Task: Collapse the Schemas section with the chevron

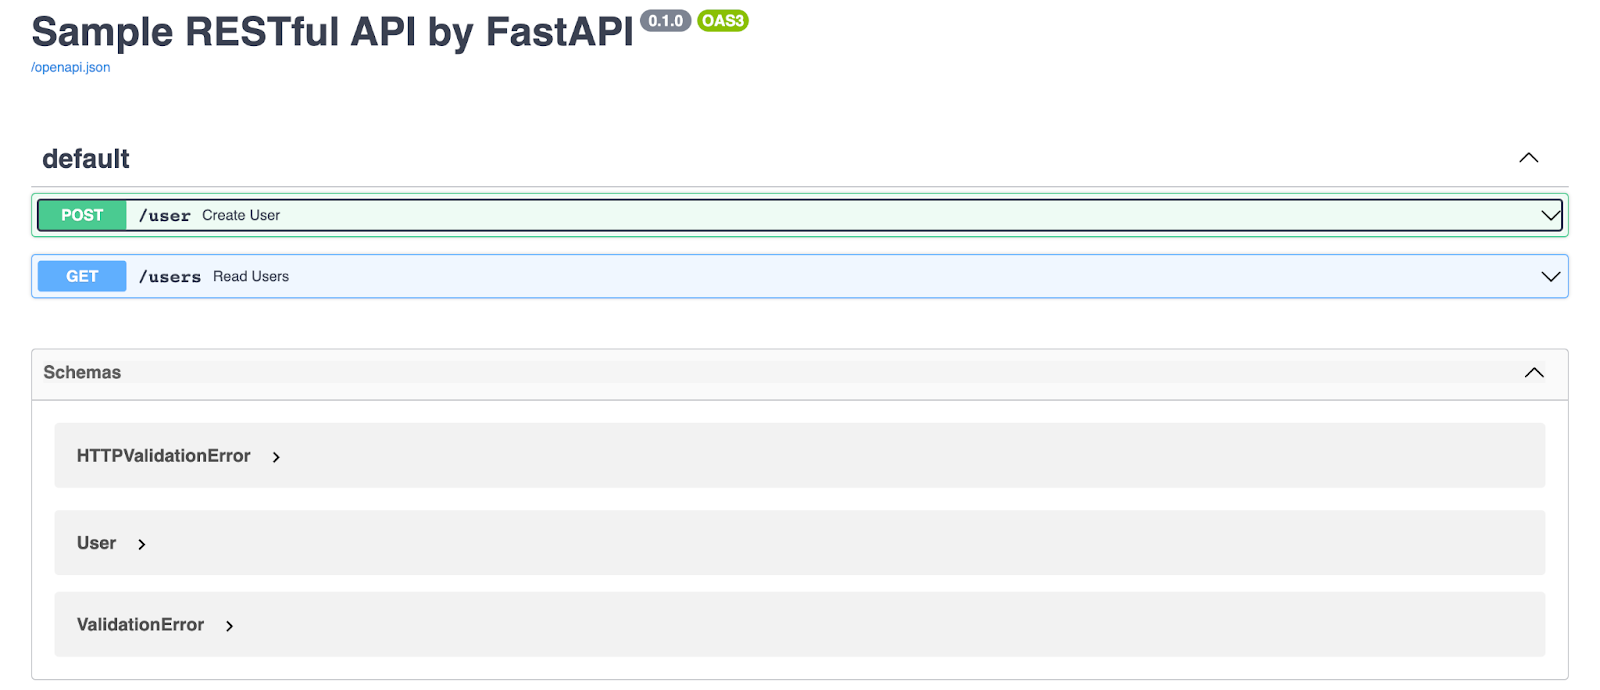Action: 1534,372
